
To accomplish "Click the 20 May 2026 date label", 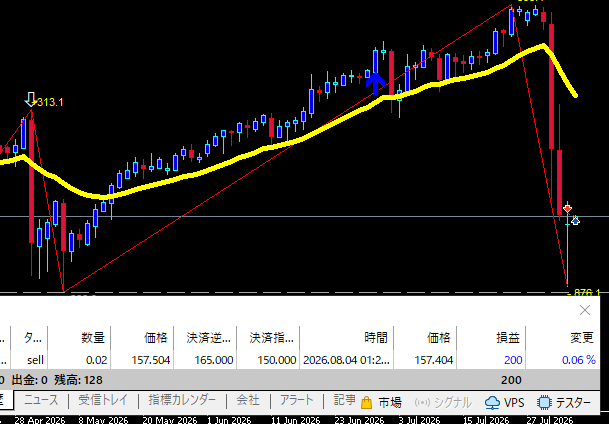I will point(170,420).
